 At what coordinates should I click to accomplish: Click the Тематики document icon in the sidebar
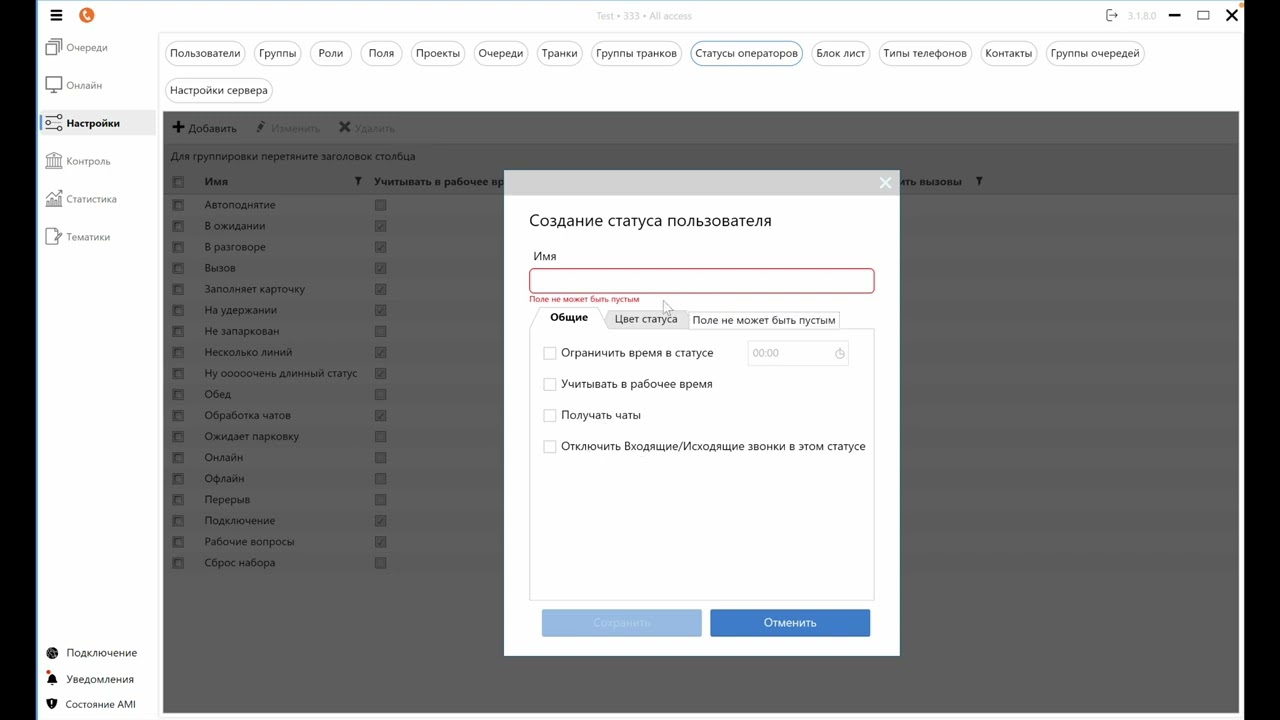click(54, 237)
